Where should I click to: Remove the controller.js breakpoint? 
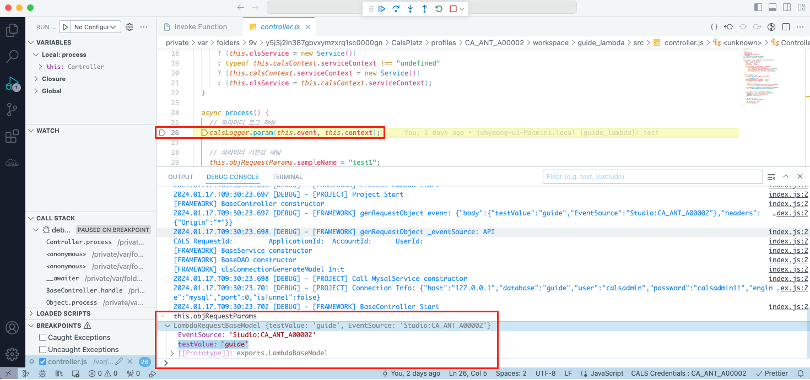point(131,362)
